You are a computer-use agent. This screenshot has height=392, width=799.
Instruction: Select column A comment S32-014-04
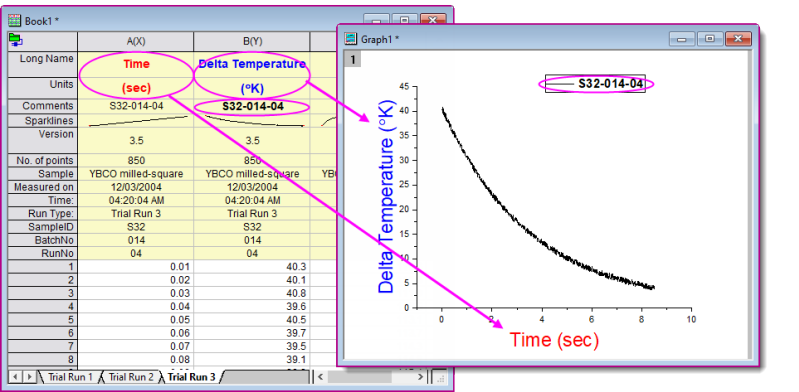pyautogui.click(x=136, y=106)
